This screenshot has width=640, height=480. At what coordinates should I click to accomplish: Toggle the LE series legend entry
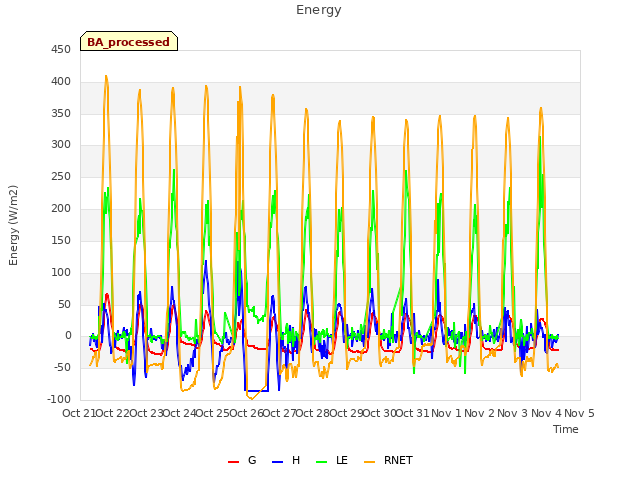(x=332, y=460)
